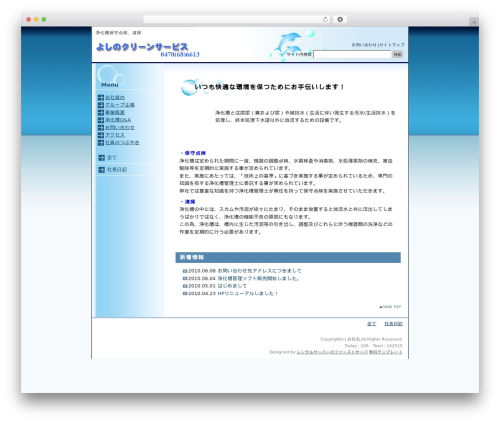Click the arrow icon beside 浄化槽Q&A

101,120
